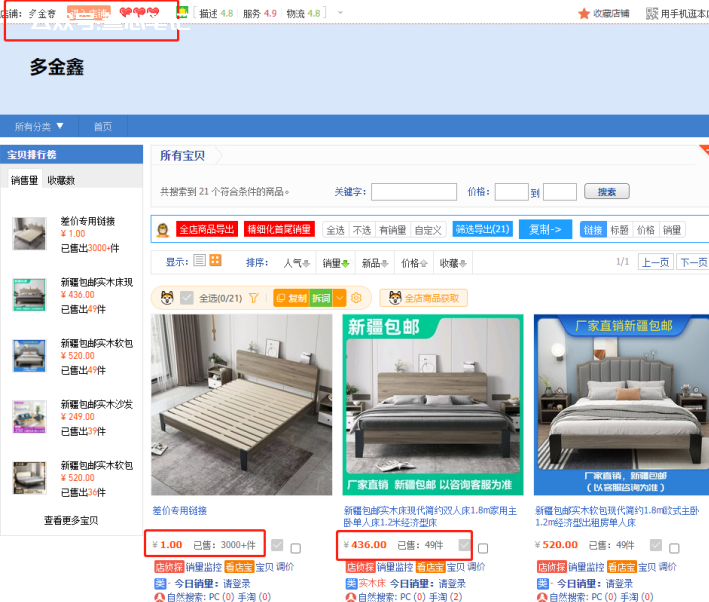The width and height of the screenshot is (709, 602).
Task: Open 新疆包邮实木软包现代简约 product title link
Action: click(617, 517)
